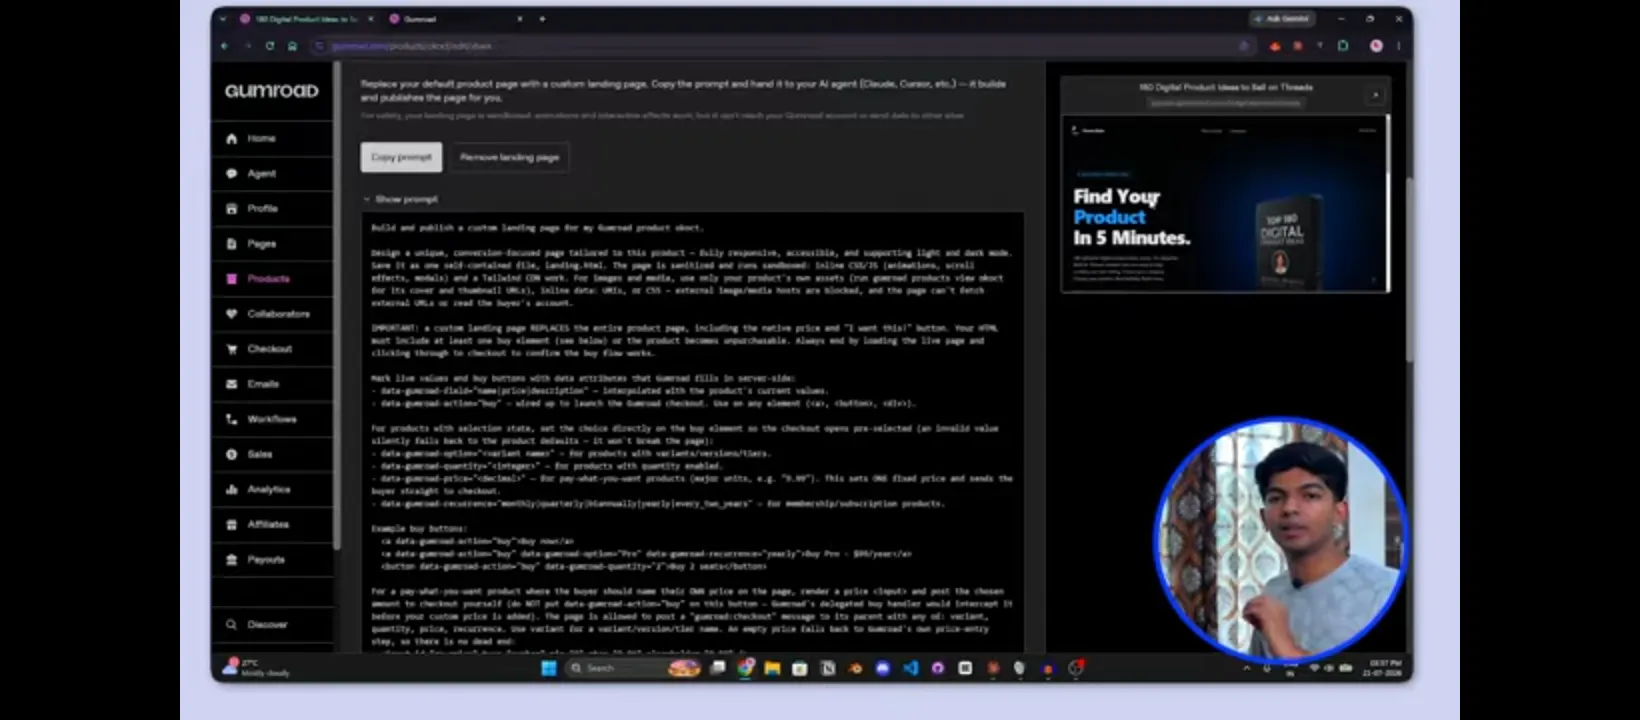
Task: Click the Collaborators heart icon in sidebar
Action: point(232,313)
